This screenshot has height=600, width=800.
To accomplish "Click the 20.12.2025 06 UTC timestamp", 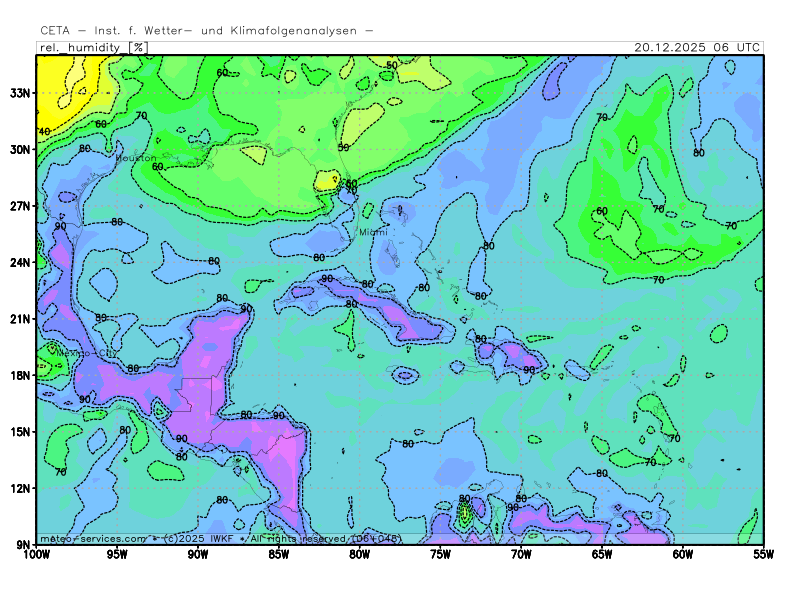I will 697,47.
